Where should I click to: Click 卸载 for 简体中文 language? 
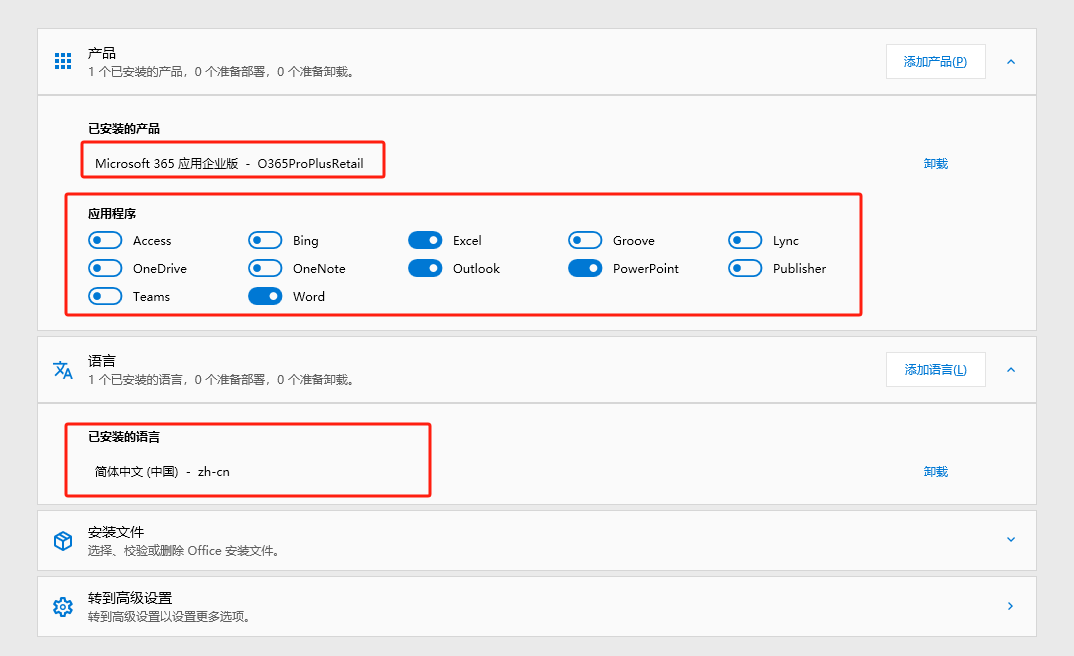point(936,472)
